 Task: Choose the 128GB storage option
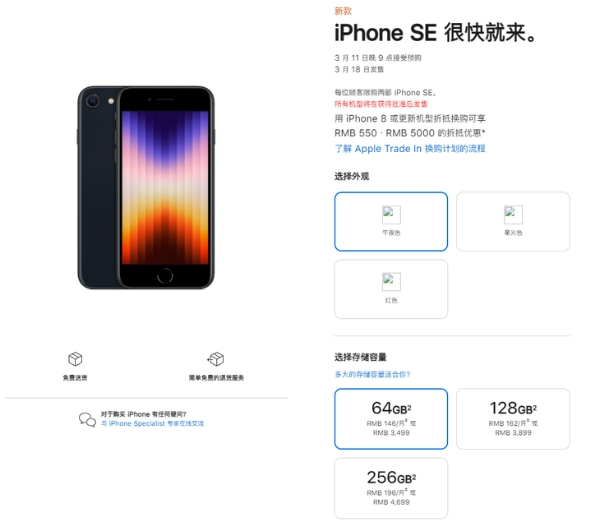(x=513, y=419)
